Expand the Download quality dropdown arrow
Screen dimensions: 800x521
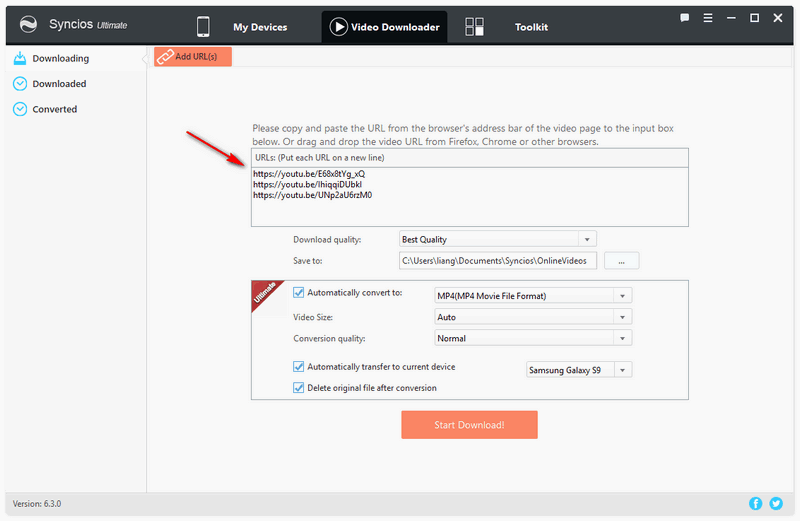click(x=587, y=239)
